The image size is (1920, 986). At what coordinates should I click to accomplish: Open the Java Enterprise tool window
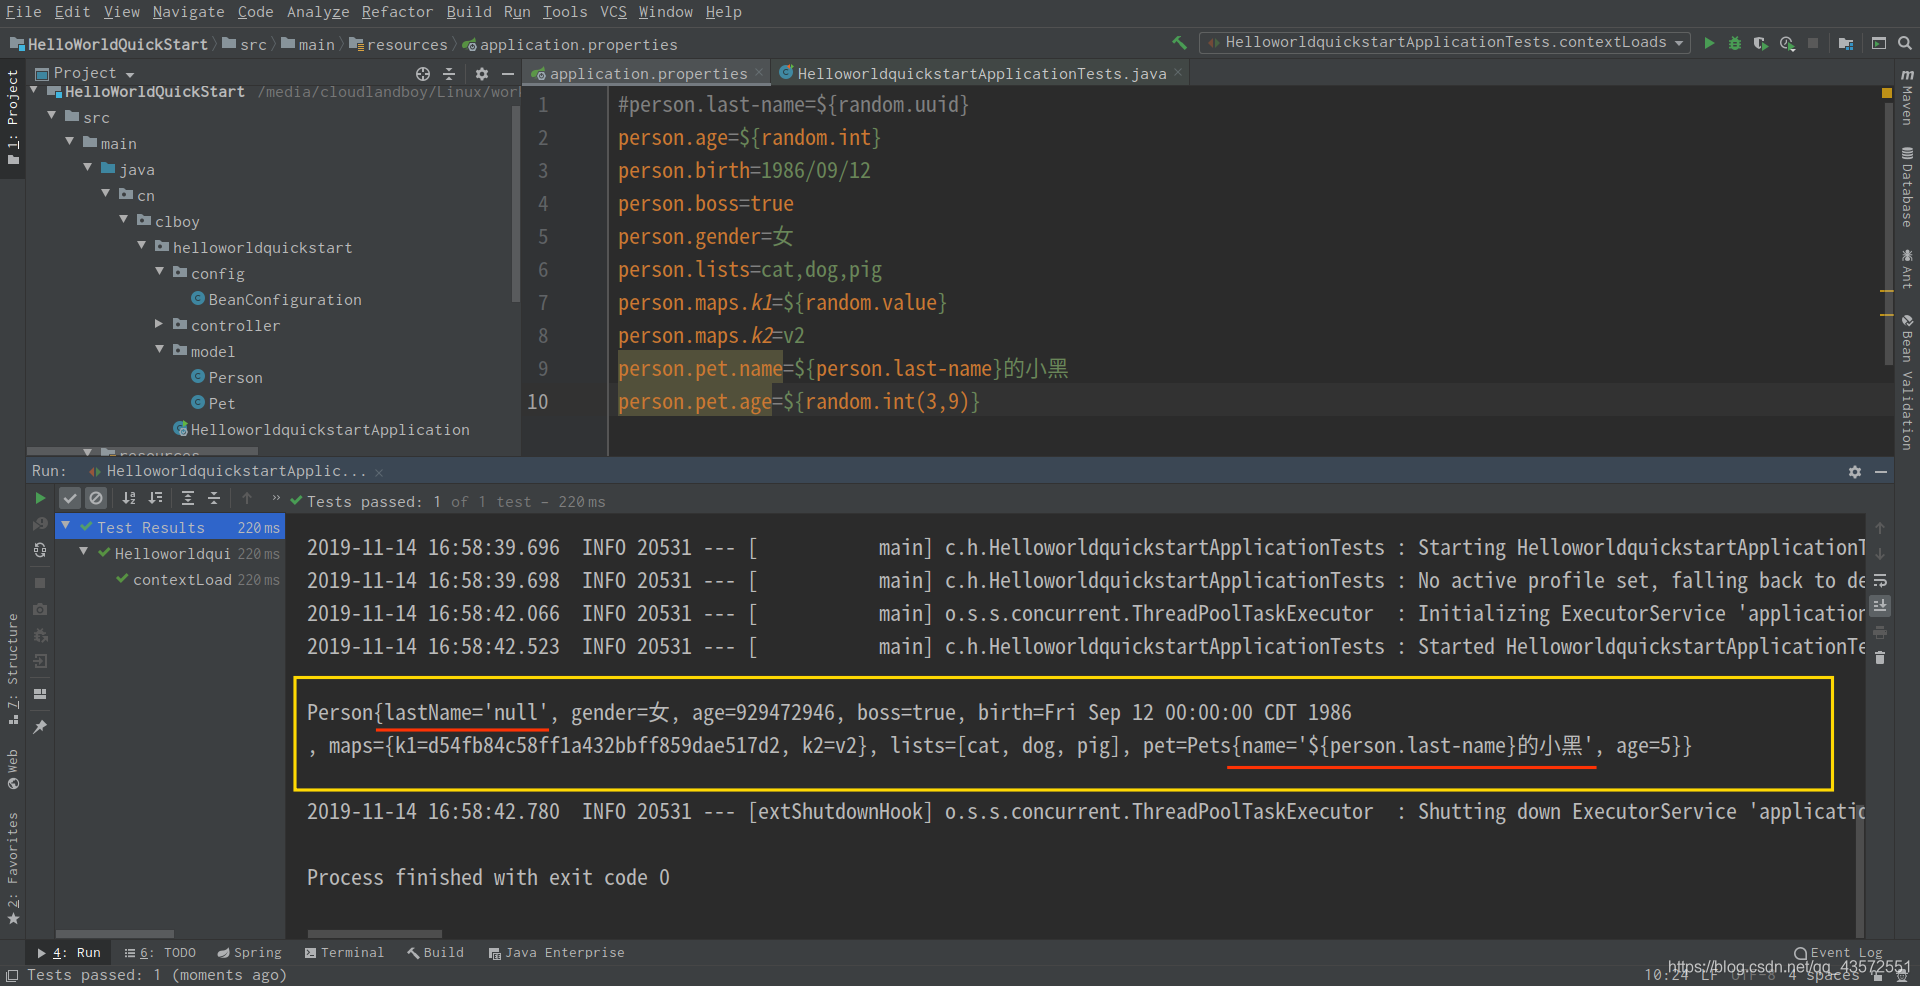tap(556, 953)
